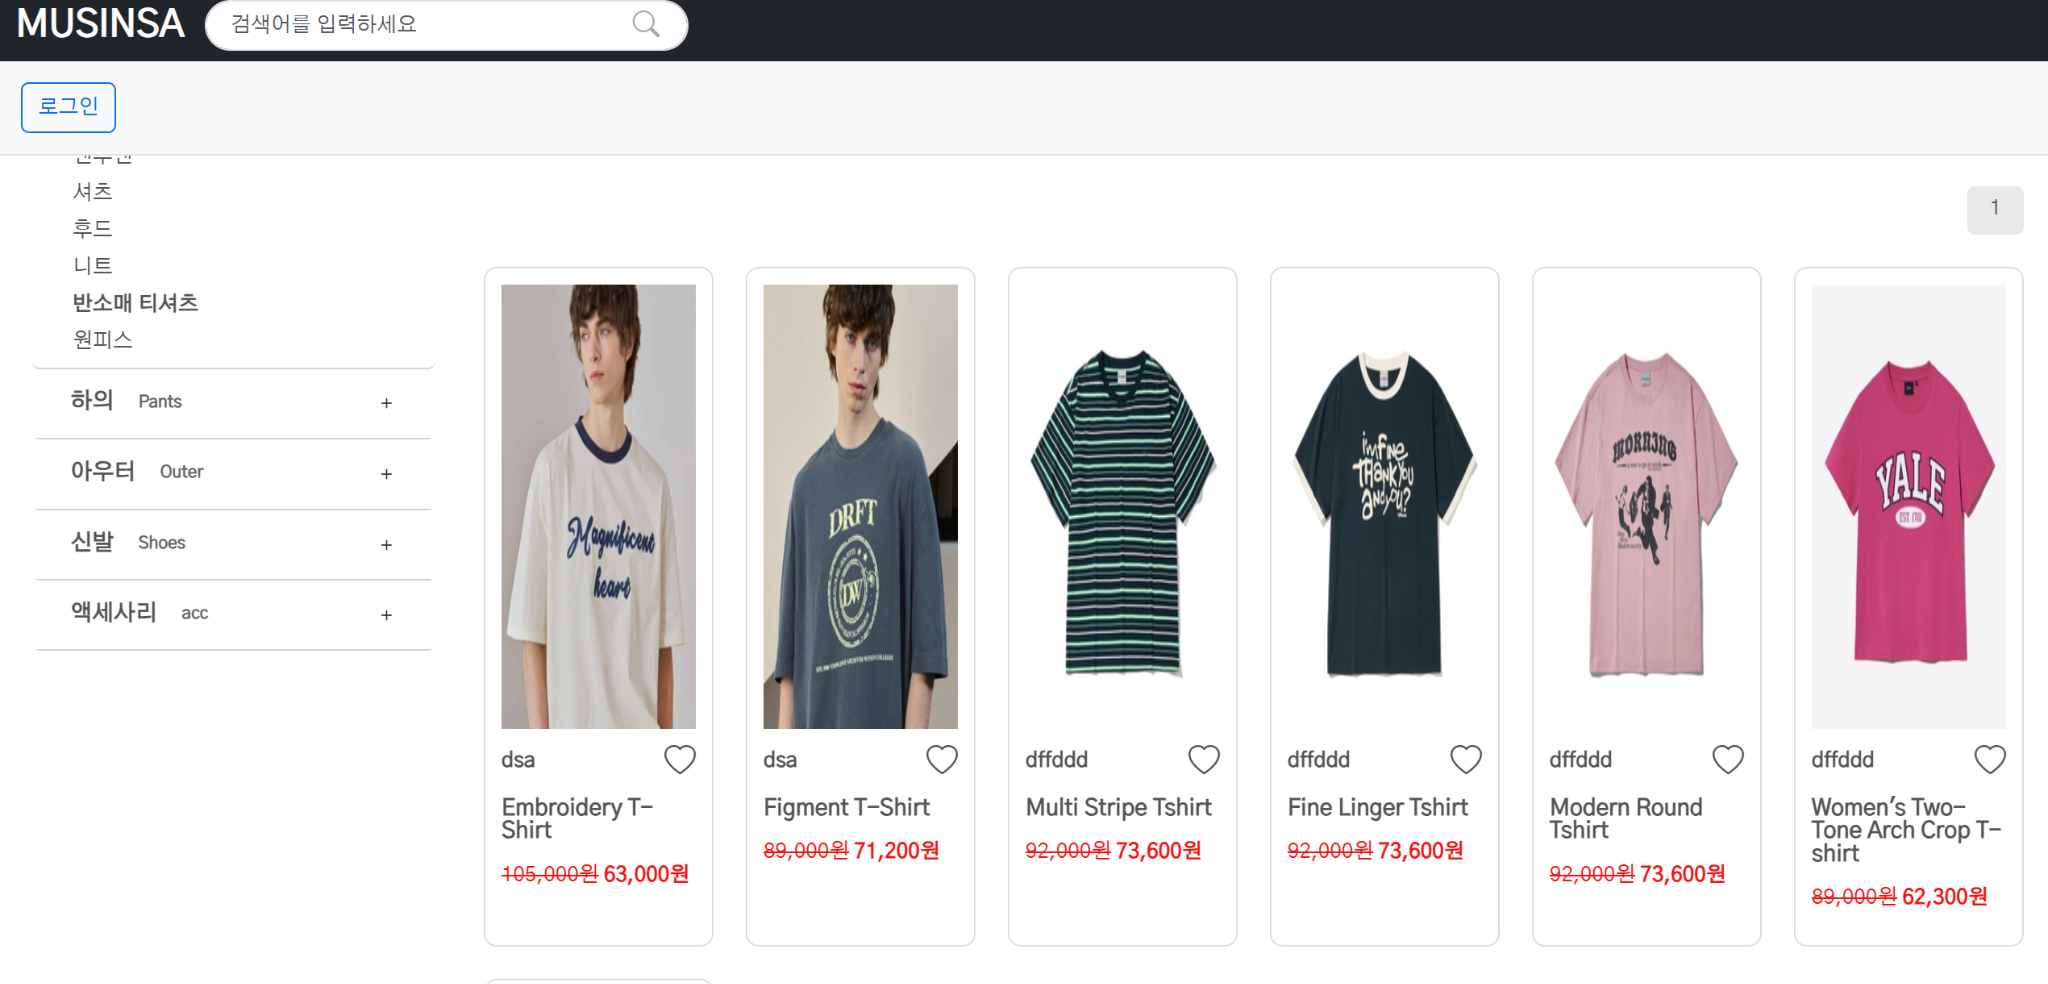2048x984 pixels.
Task: Open the 액세사리 acc plus expander
Action: coord(386,615)
